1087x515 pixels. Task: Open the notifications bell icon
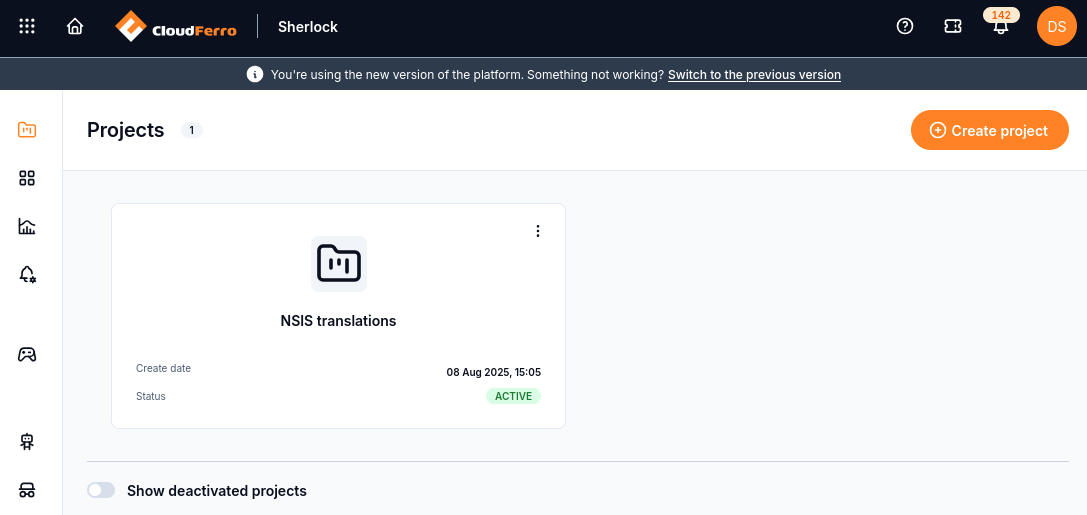[x=1000, y=28]
